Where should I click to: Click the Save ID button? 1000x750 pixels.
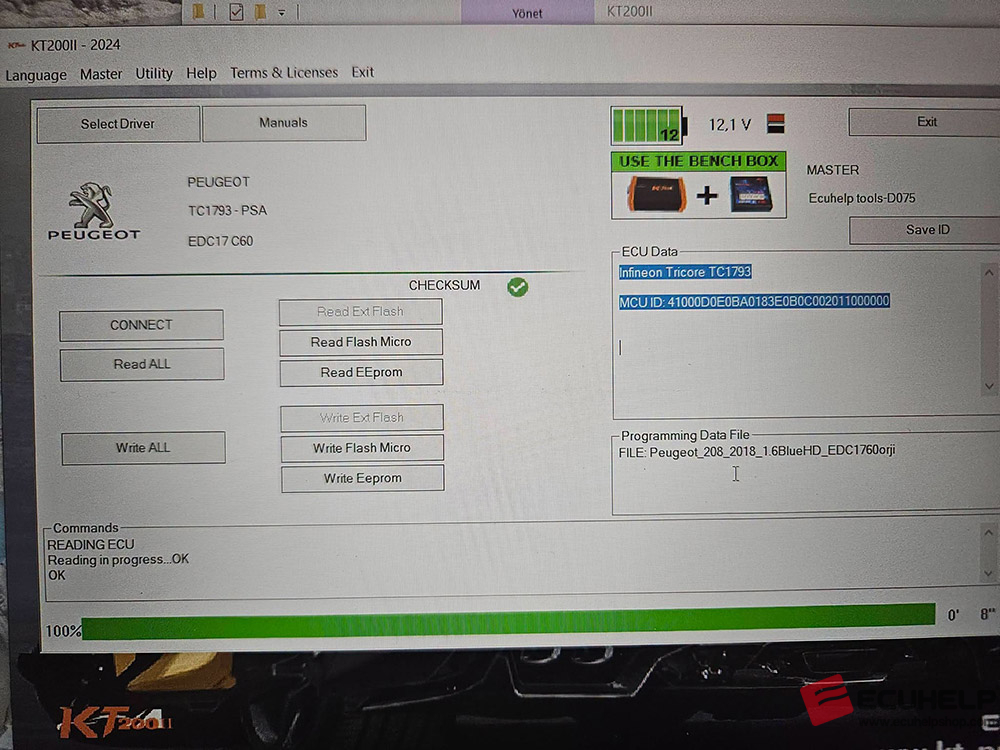tap(927, 230)
